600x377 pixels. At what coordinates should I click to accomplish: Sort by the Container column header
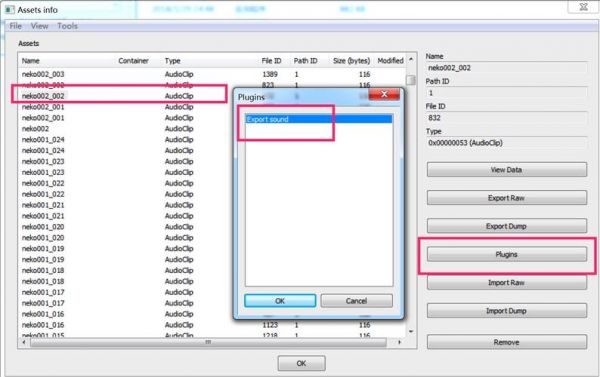tap(133, 61)
